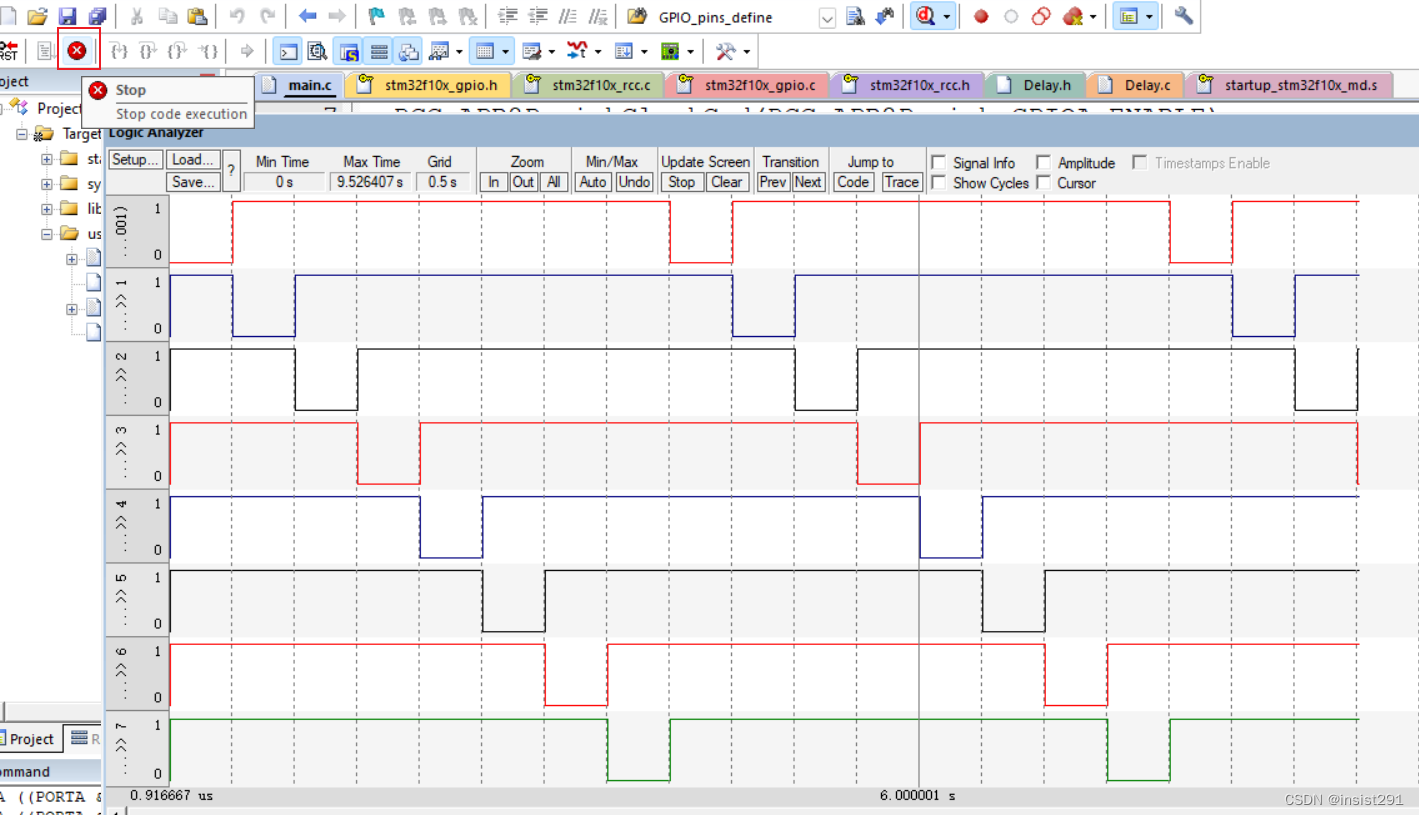
Task: Open the debug session dropdown arrow
Action: (x=947, y=17)
